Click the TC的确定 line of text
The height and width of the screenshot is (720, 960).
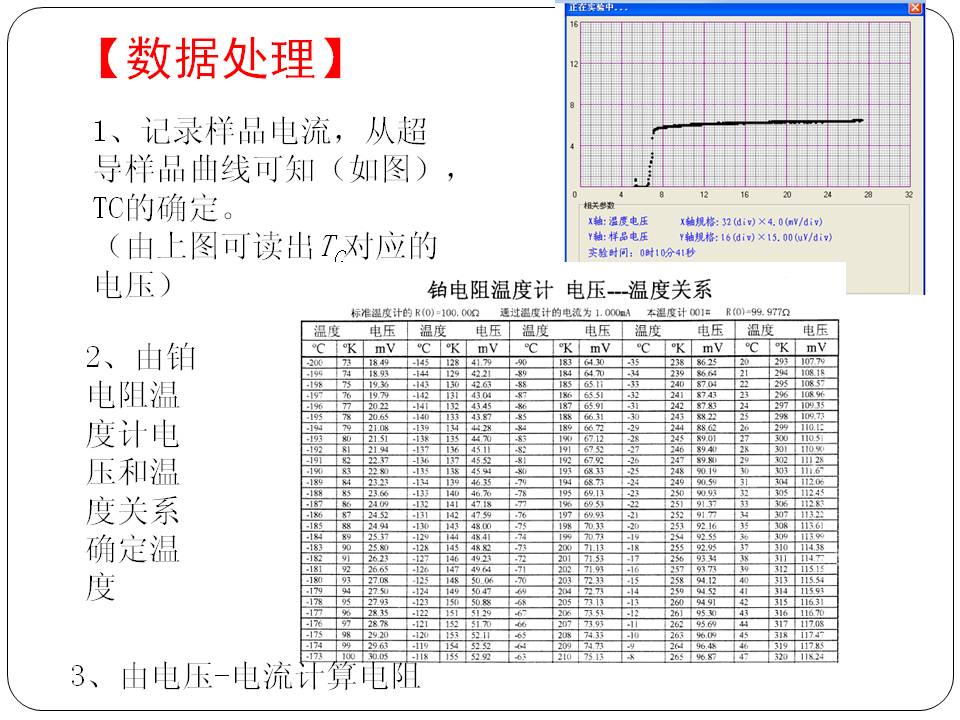tap(164, 208)
